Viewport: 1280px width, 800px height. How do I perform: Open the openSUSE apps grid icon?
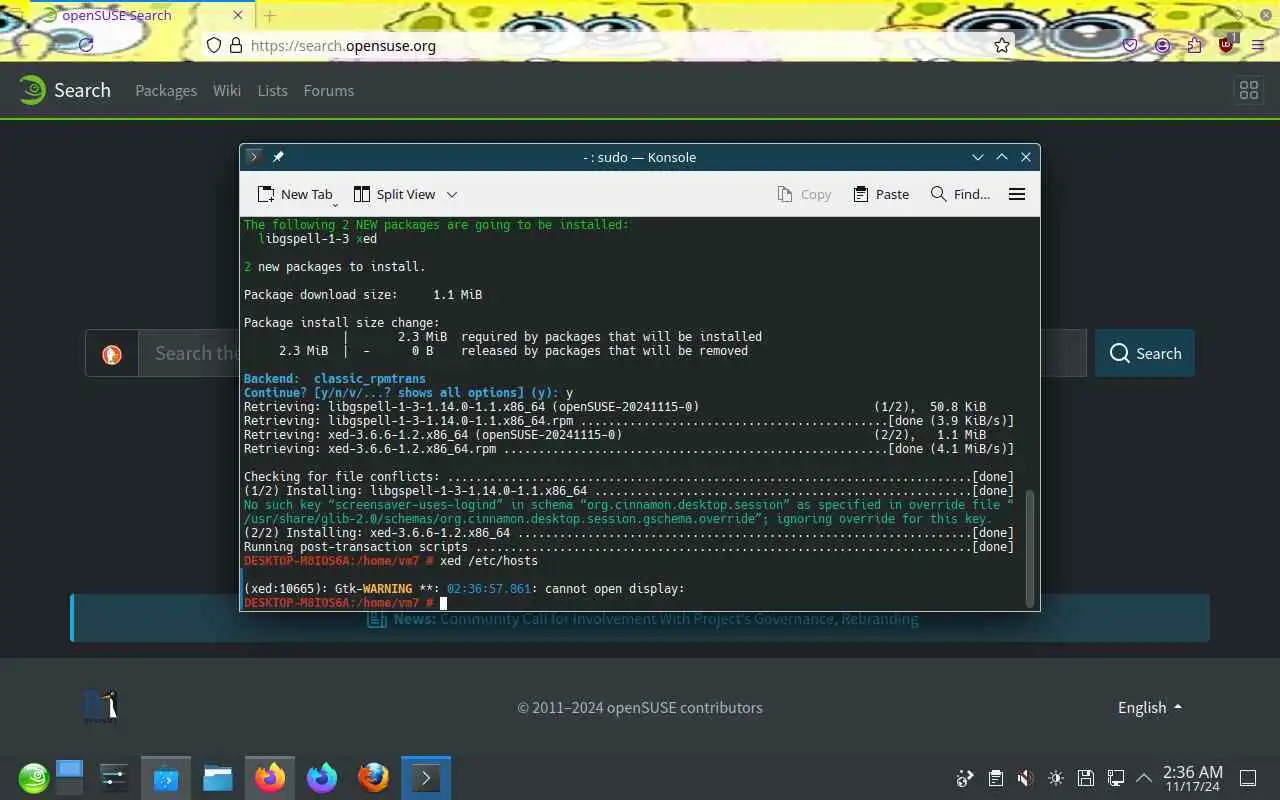point(1249,90)
